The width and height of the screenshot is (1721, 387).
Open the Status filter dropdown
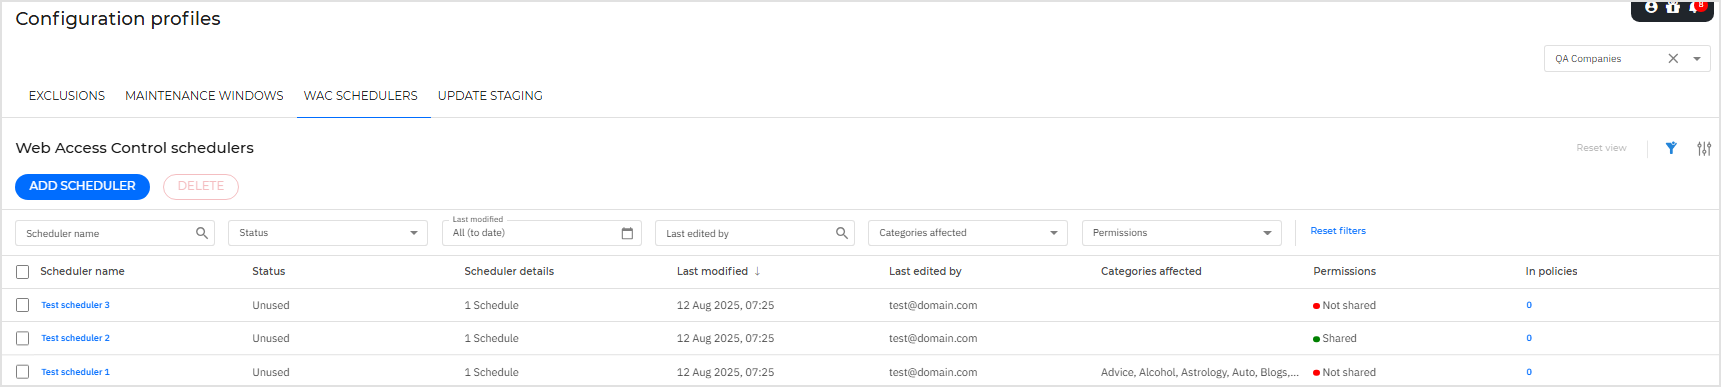pos(328,233)
